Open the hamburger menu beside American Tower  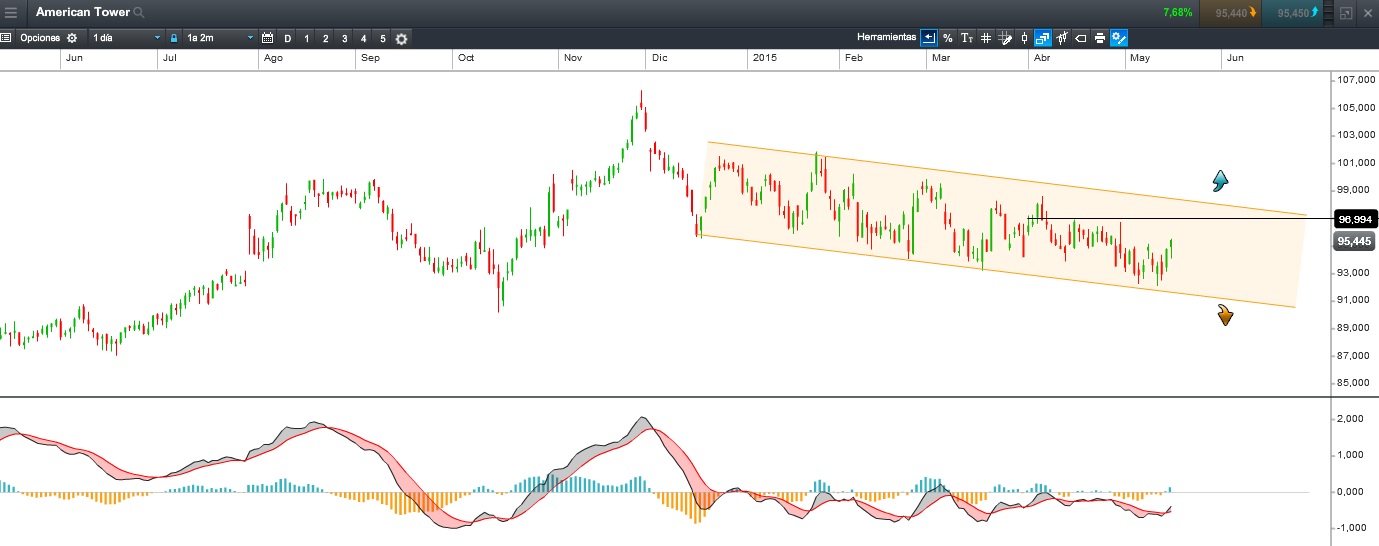point(11,13)
